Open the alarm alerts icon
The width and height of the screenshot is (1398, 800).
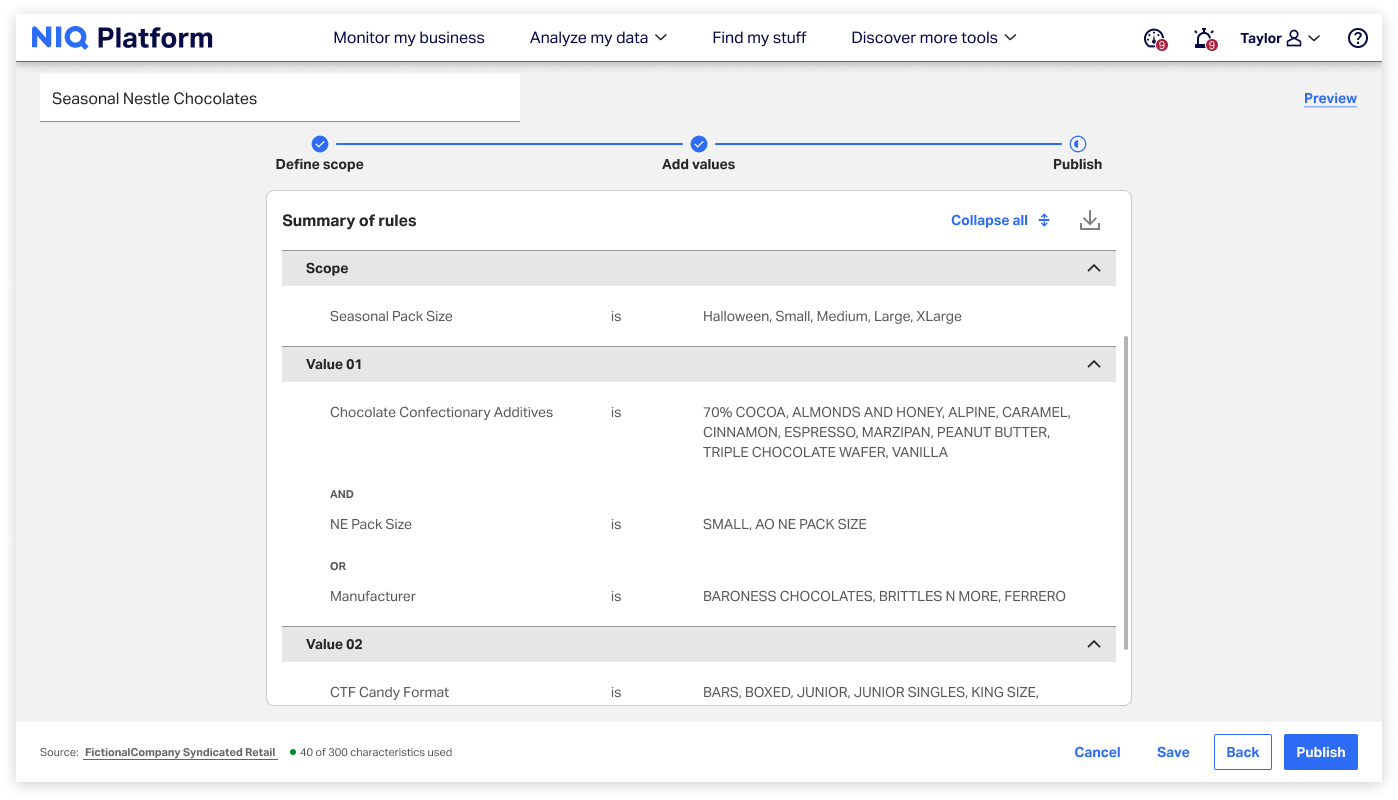coord(1205,39)
